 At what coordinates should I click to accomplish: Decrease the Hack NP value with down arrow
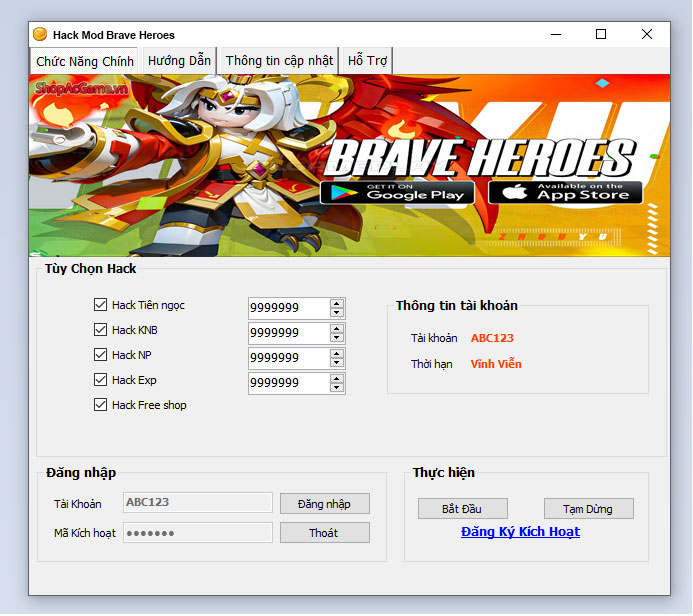point(336,362)
